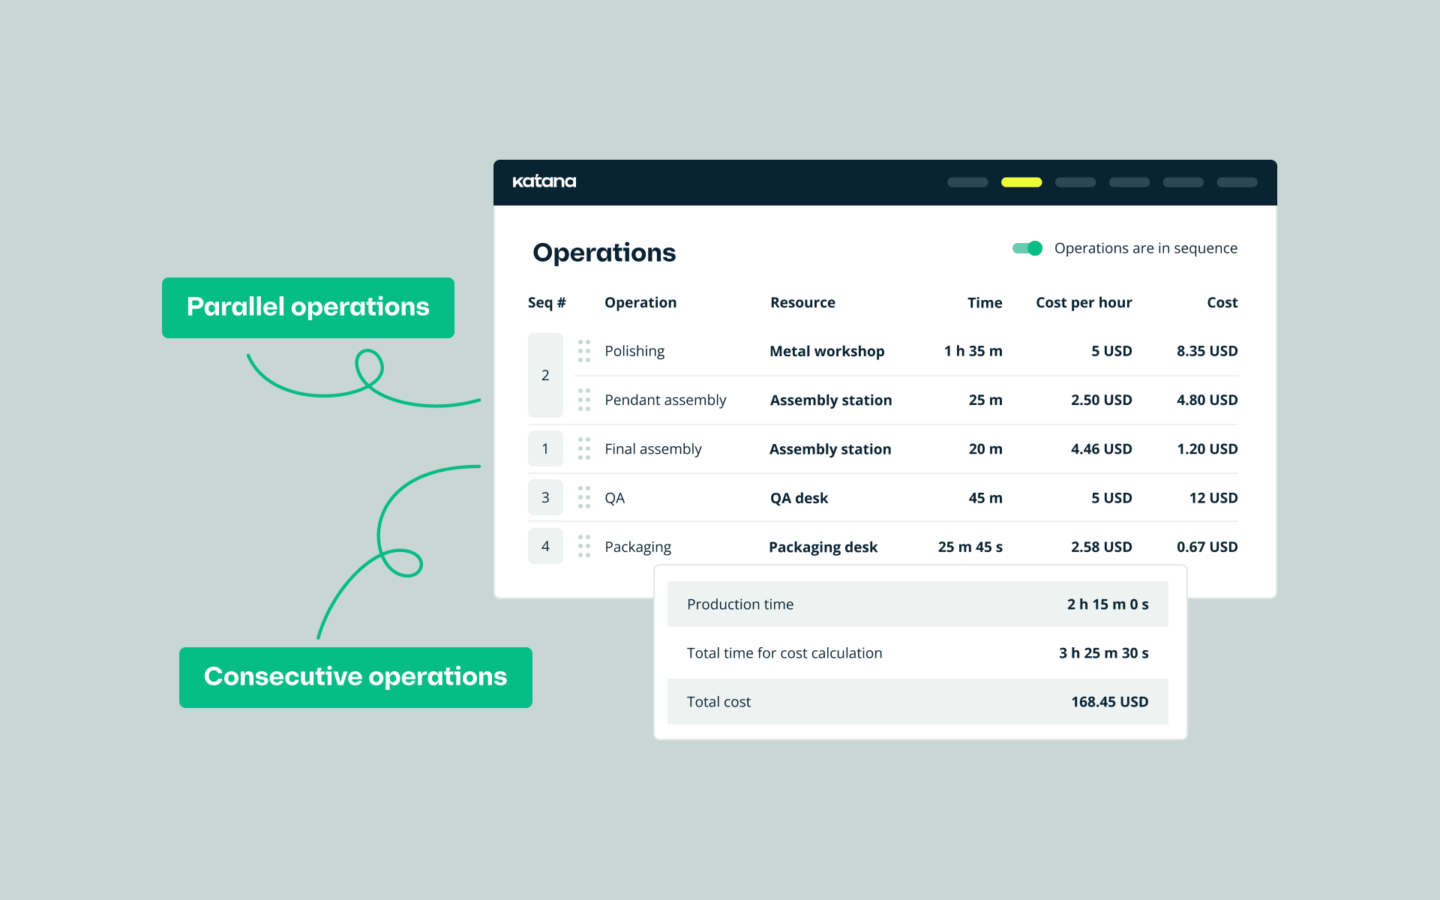This screenshot has width=1440, height=900.
Task: Click the sequence number 2 box
Action: pos(545,375)
